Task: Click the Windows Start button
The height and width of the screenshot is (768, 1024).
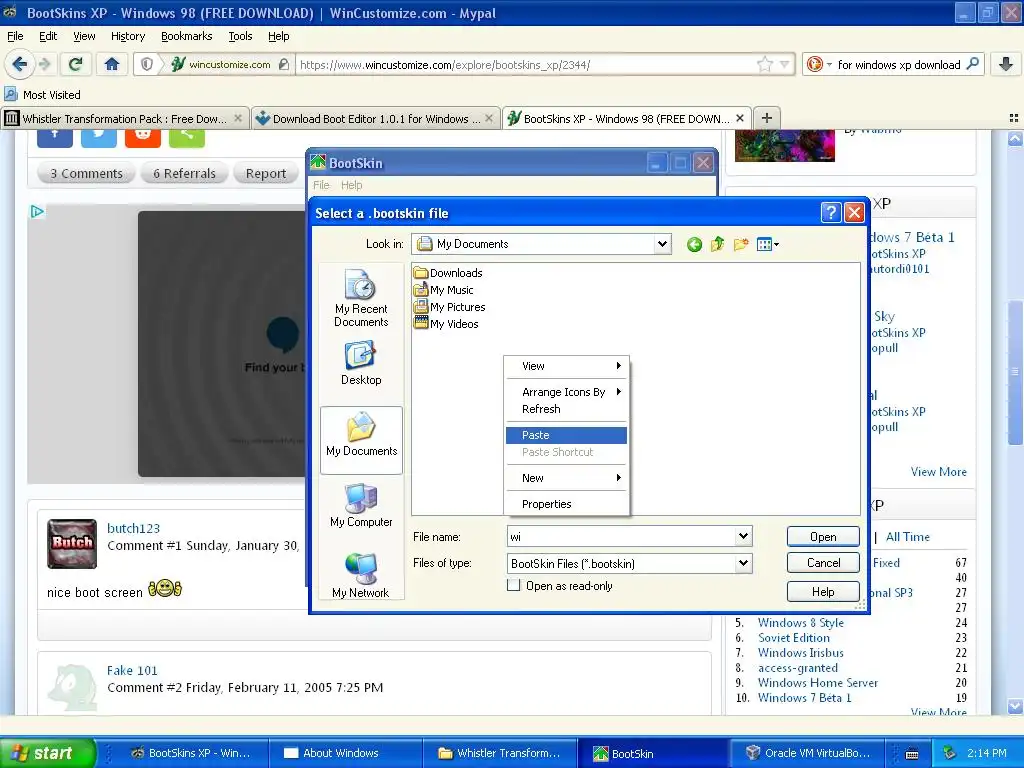Action: [x=48, y=753]
